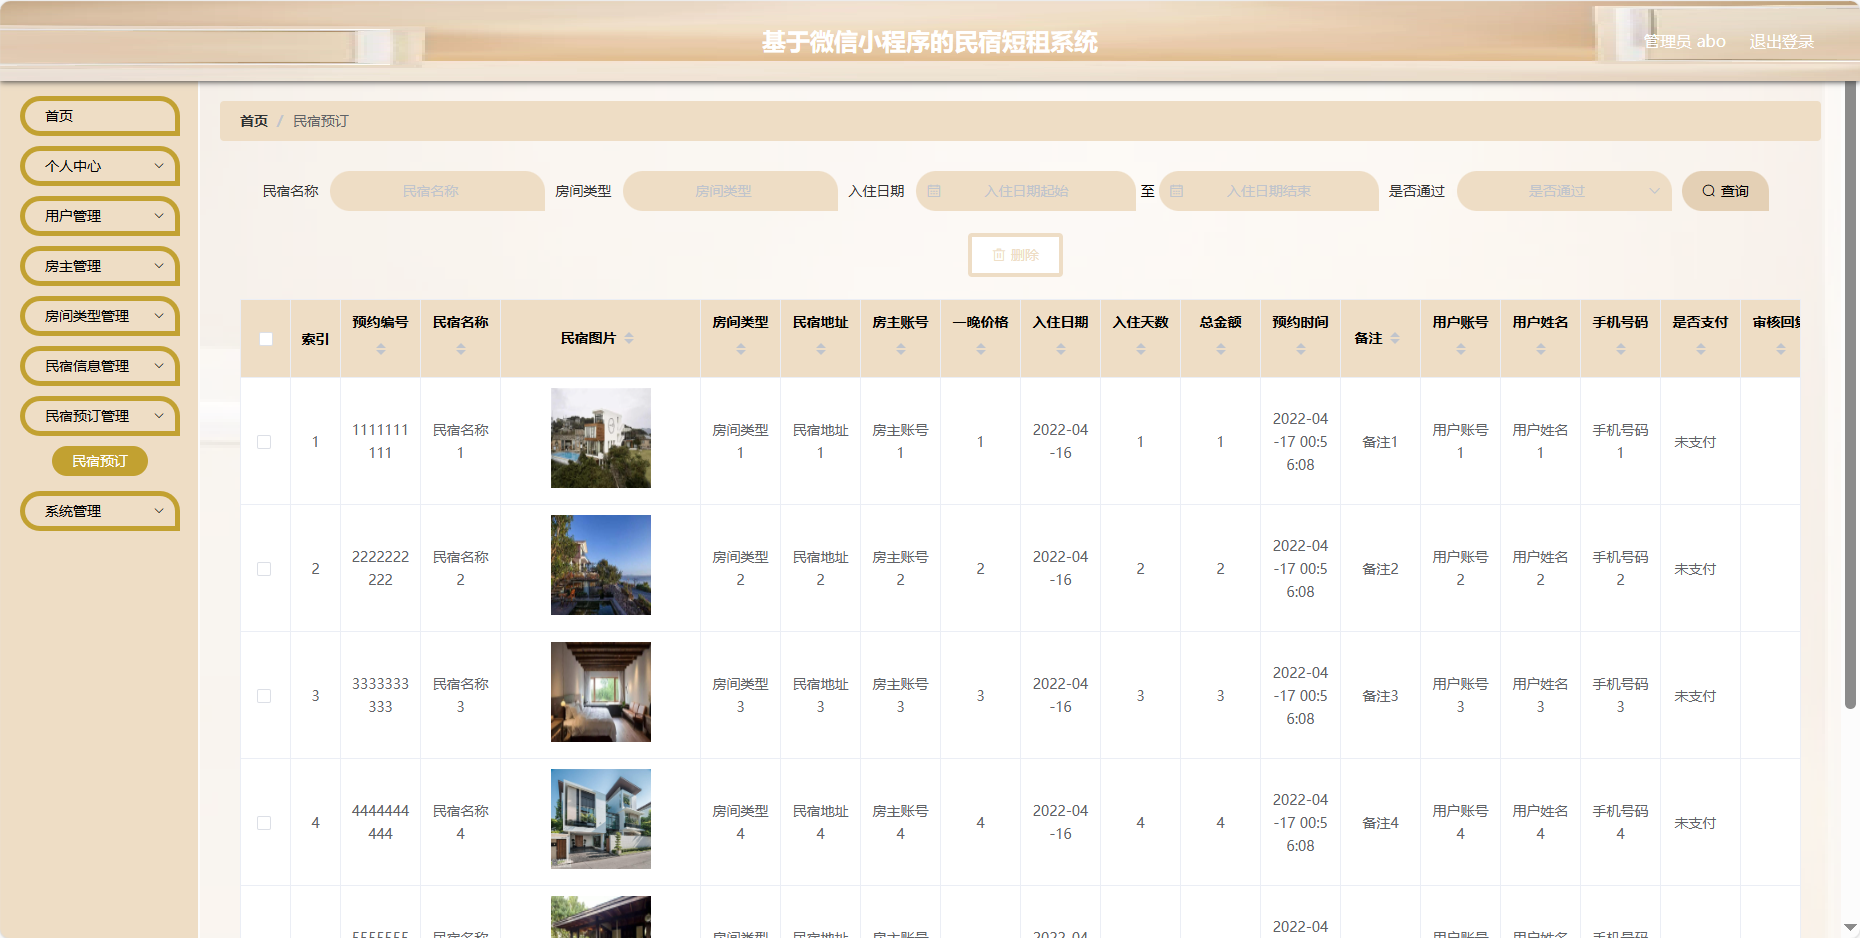Screen dimensions: 1860x938
Task: Sort the 入住日期 column
Action: coord(1060,349)
